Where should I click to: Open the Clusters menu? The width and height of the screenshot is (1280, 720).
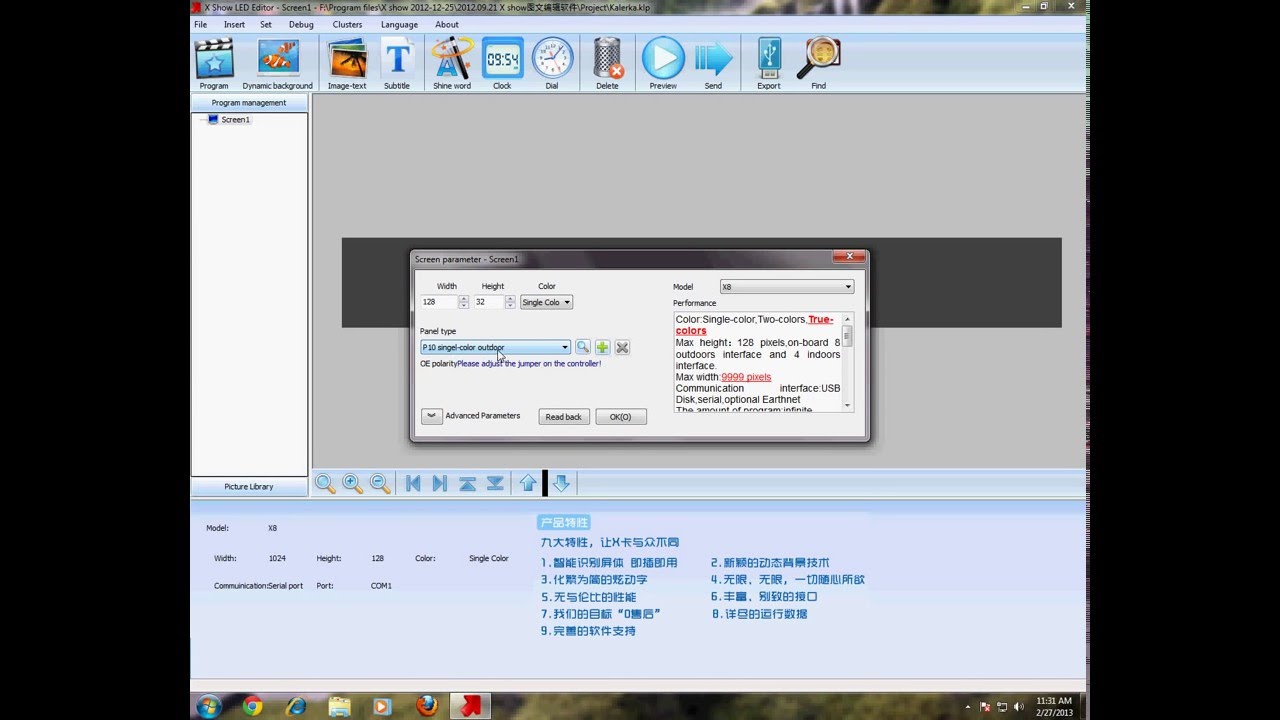tap(347, 24)
